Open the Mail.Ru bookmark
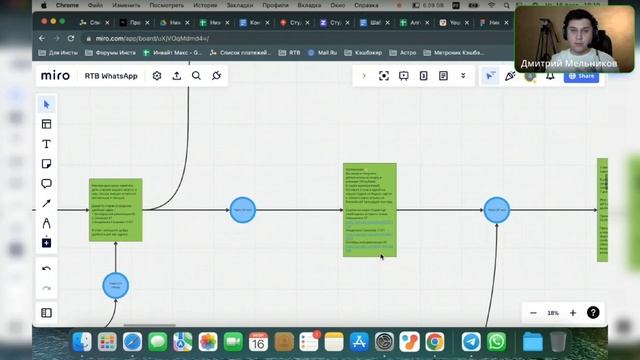 click(x=322, y=53)
